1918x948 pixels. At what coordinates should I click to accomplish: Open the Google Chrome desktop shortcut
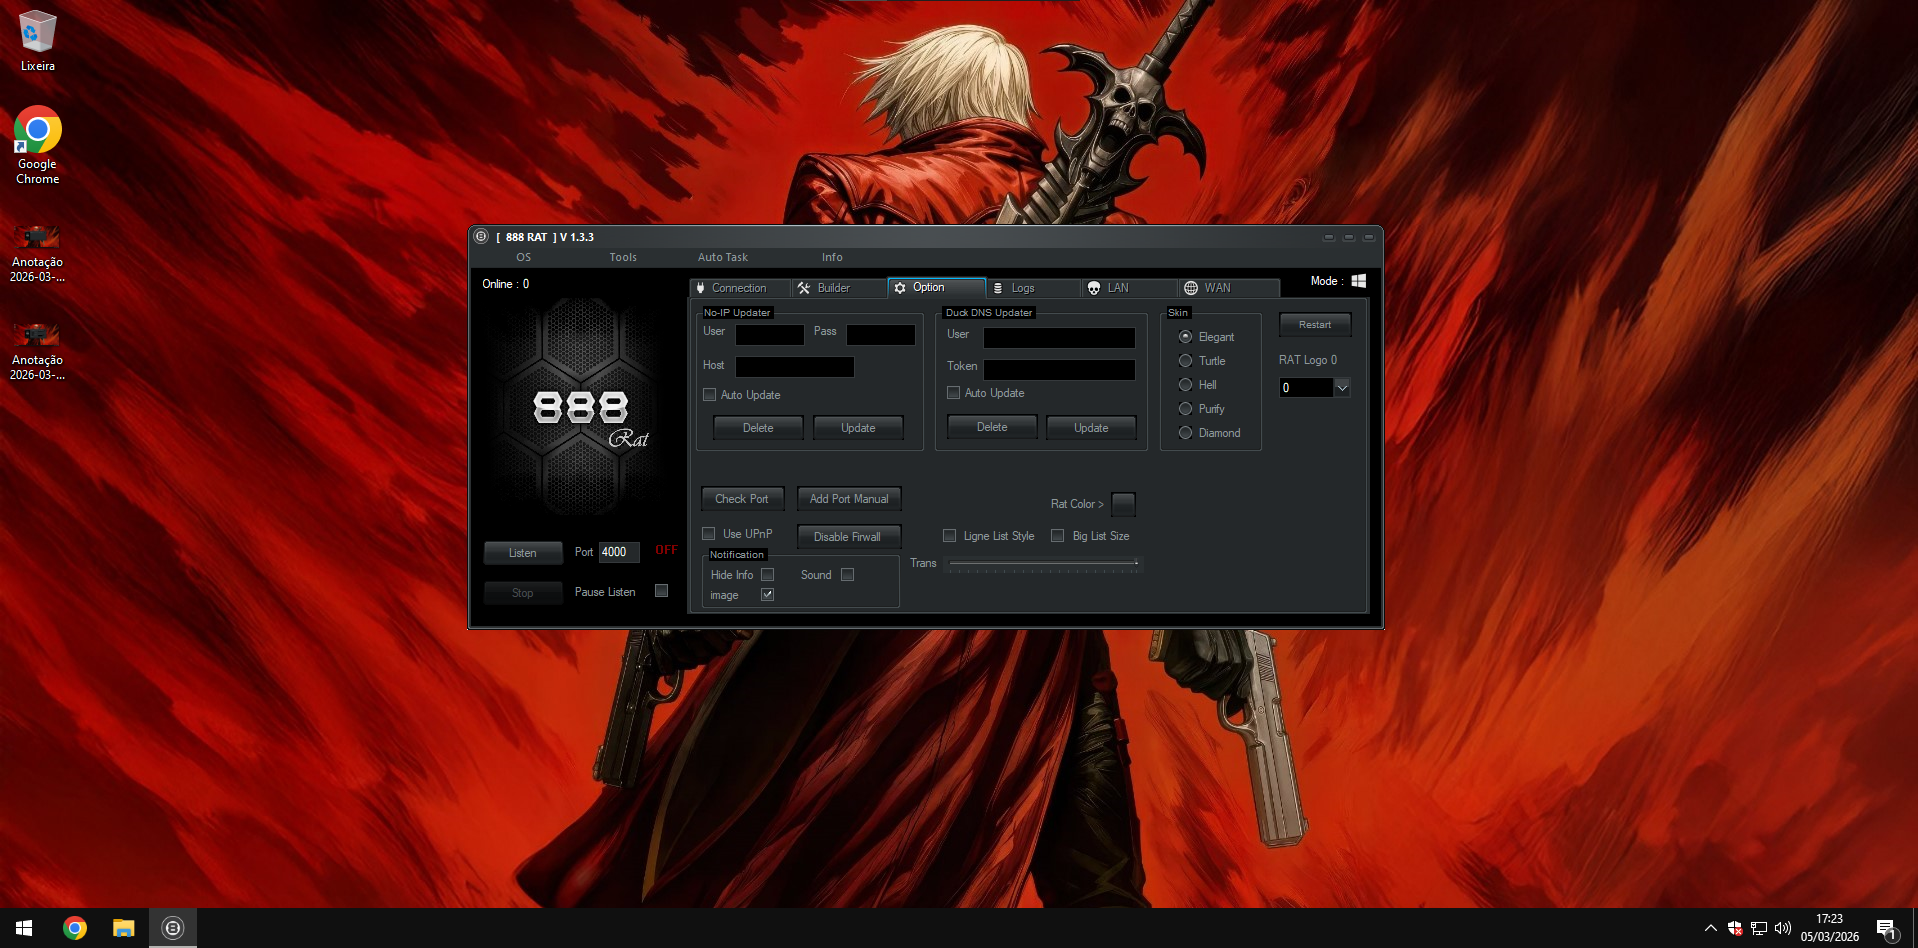pyautogui.click(x=38, y=145)
